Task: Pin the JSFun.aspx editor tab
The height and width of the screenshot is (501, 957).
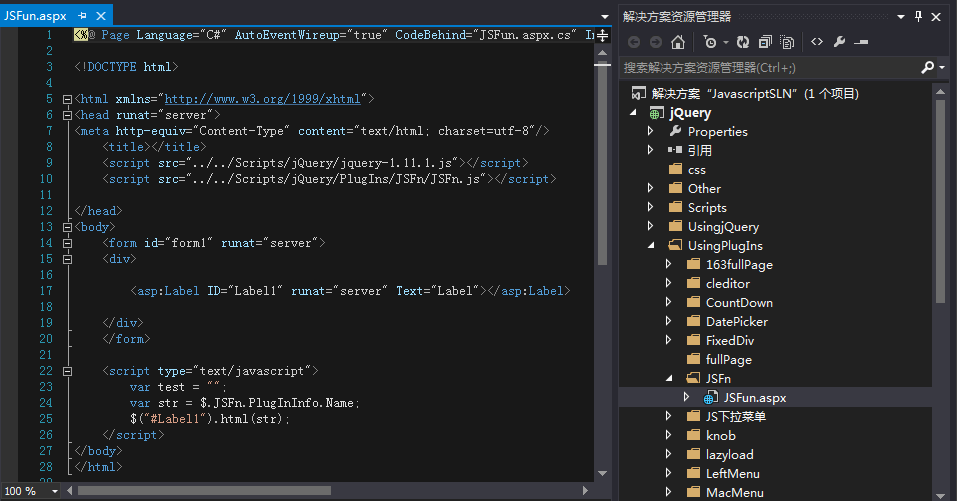Action: 82,17
